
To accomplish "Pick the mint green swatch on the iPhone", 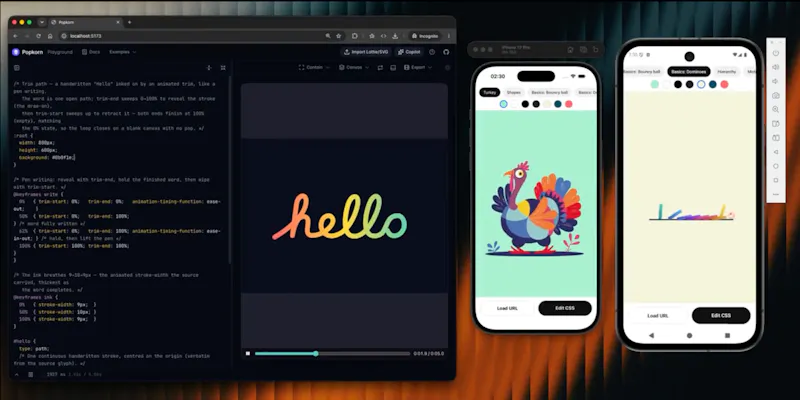I will 504,104.
